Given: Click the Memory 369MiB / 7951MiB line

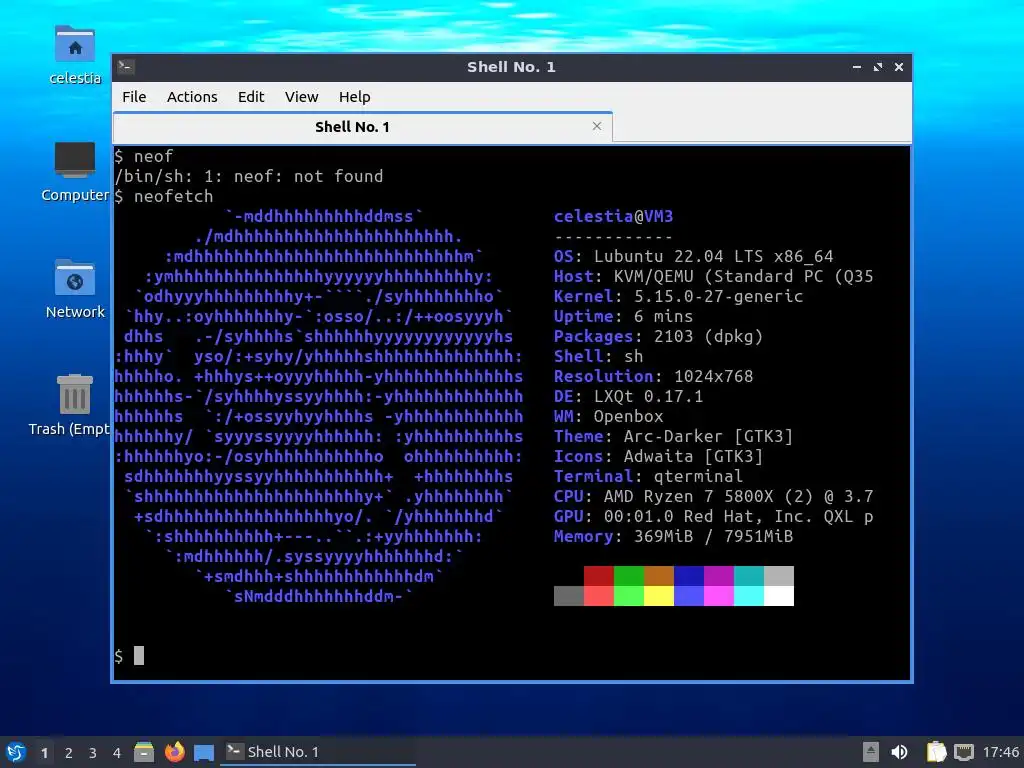Looking at the screenshot, I should 673,536.
